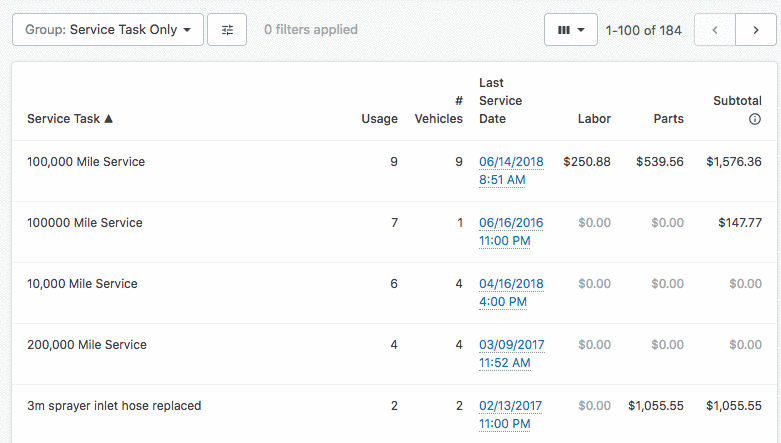Click the Subtotal info icon

(755, 119)
